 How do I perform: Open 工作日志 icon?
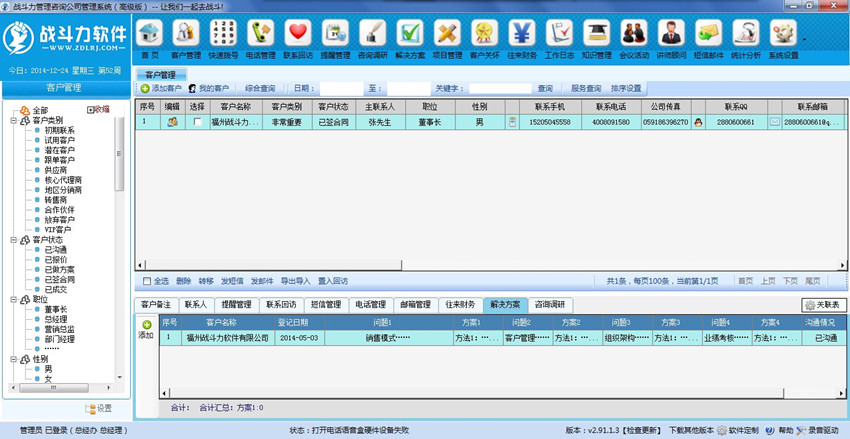tap(559, 33)
